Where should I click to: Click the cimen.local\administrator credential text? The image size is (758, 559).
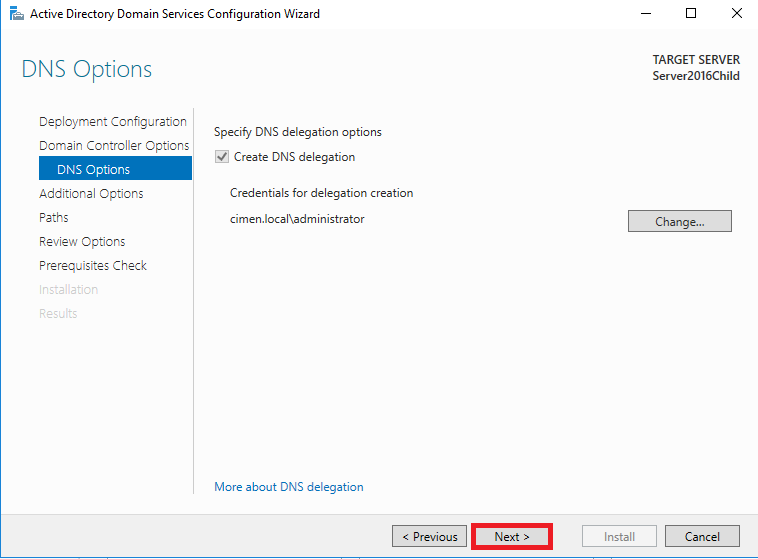click(x=297, y=219)
